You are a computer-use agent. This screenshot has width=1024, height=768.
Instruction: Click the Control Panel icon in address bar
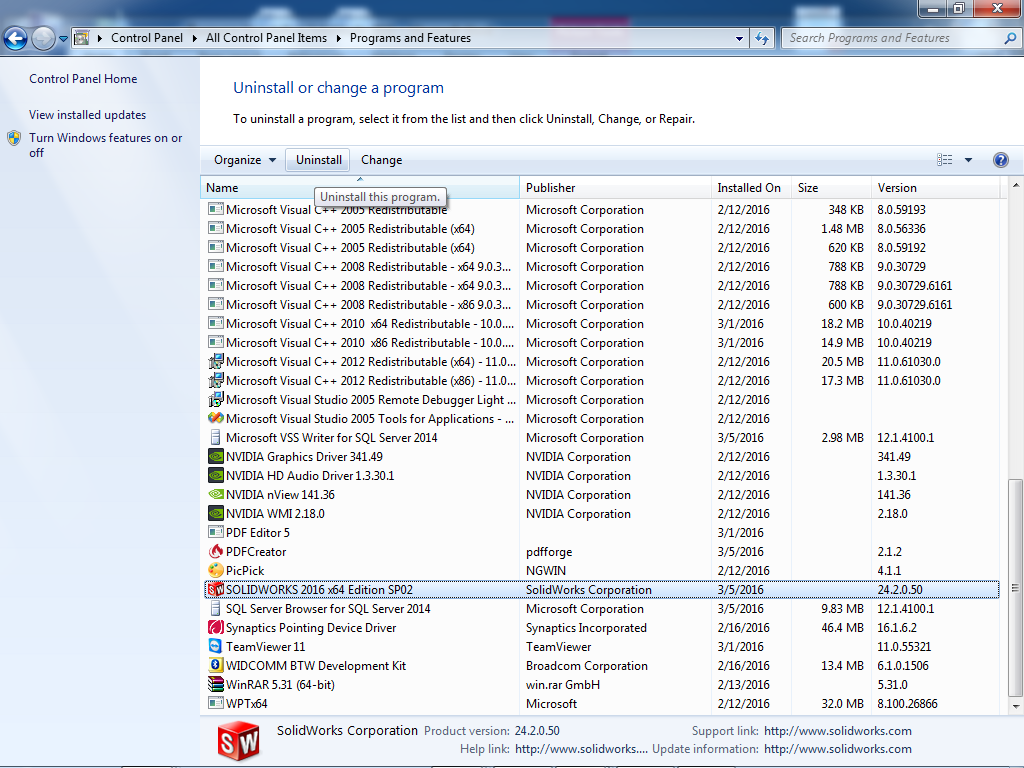pos(82,38)
